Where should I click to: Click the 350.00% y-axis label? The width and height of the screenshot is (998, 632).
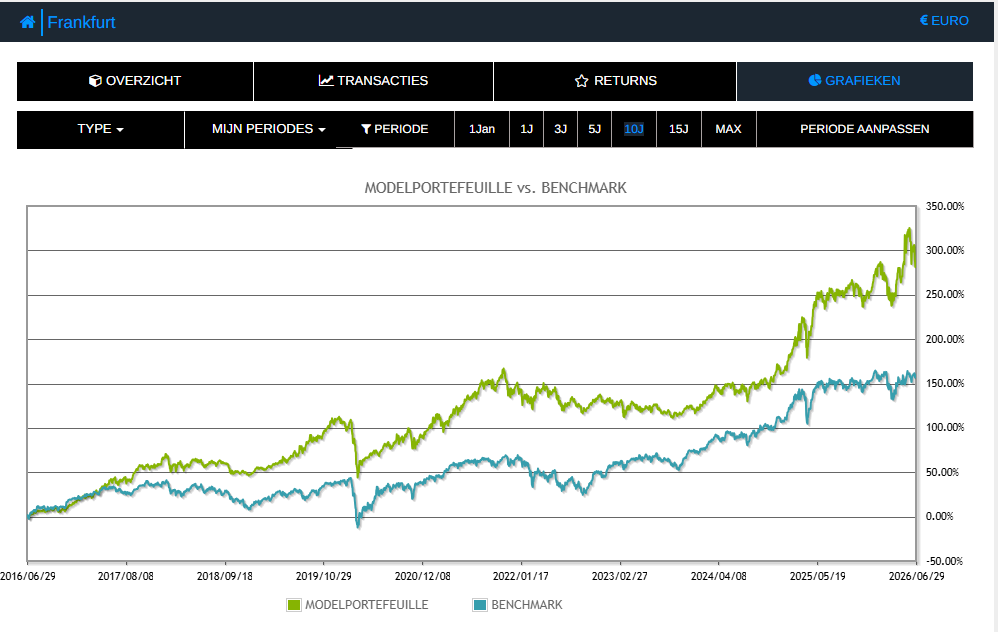point(945,206)
